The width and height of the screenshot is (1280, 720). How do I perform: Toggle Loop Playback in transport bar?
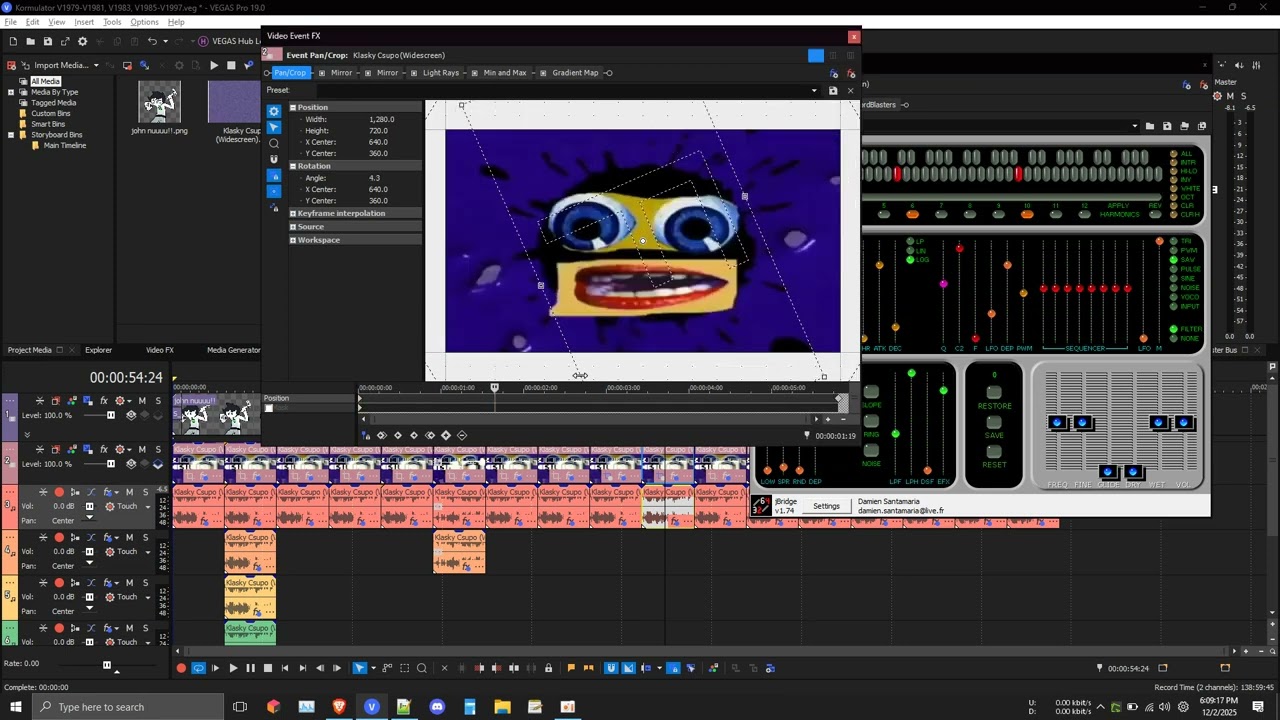click(x=198, y=668)
